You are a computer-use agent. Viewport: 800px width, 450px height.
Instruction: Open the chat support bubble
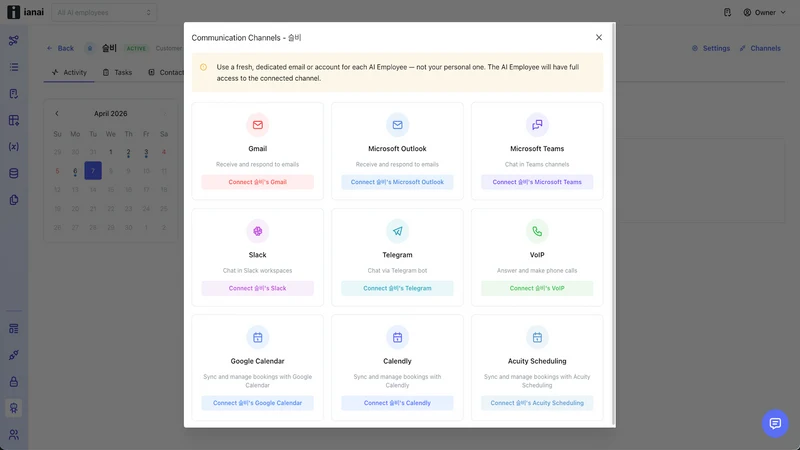775,423
